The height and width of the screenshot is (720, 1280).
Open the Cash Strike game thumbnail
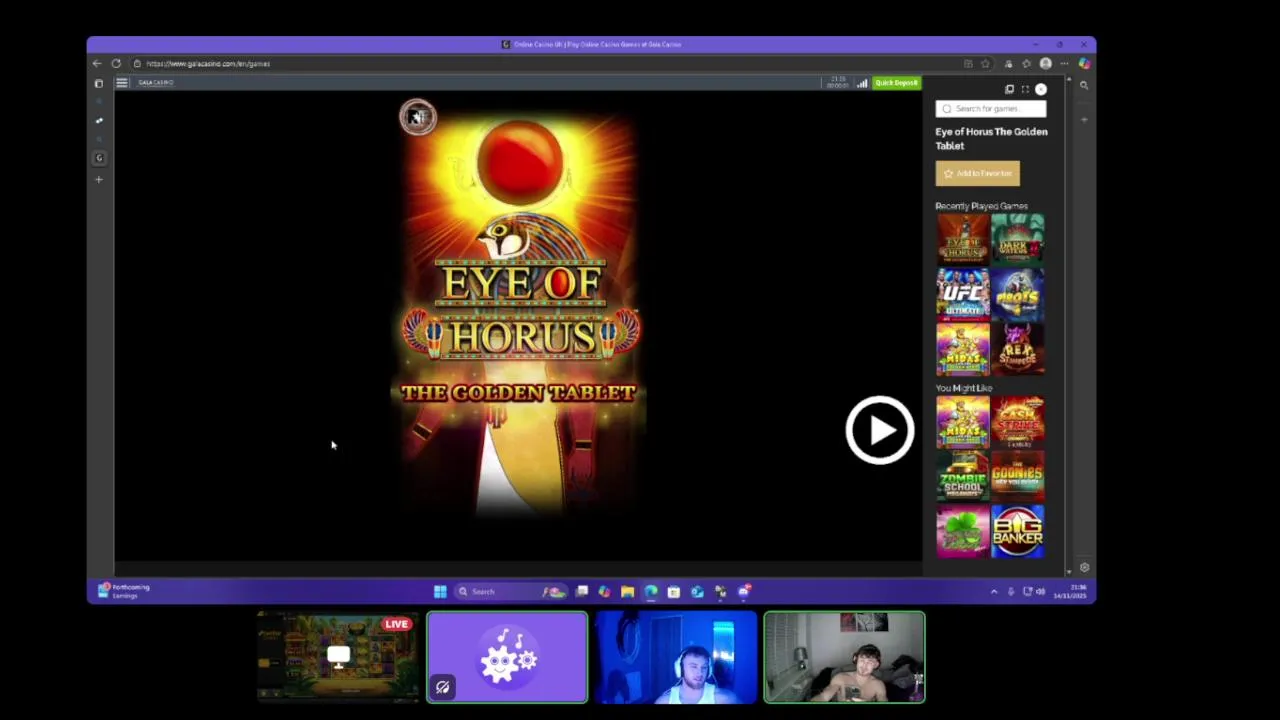pyautogui.click(x=1017, y=422)
